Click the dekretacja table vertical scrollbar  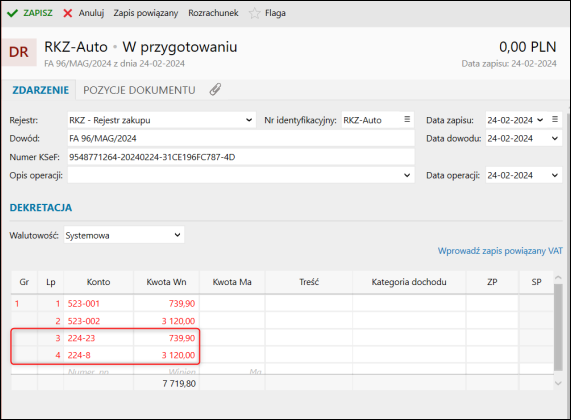[558, 327]
